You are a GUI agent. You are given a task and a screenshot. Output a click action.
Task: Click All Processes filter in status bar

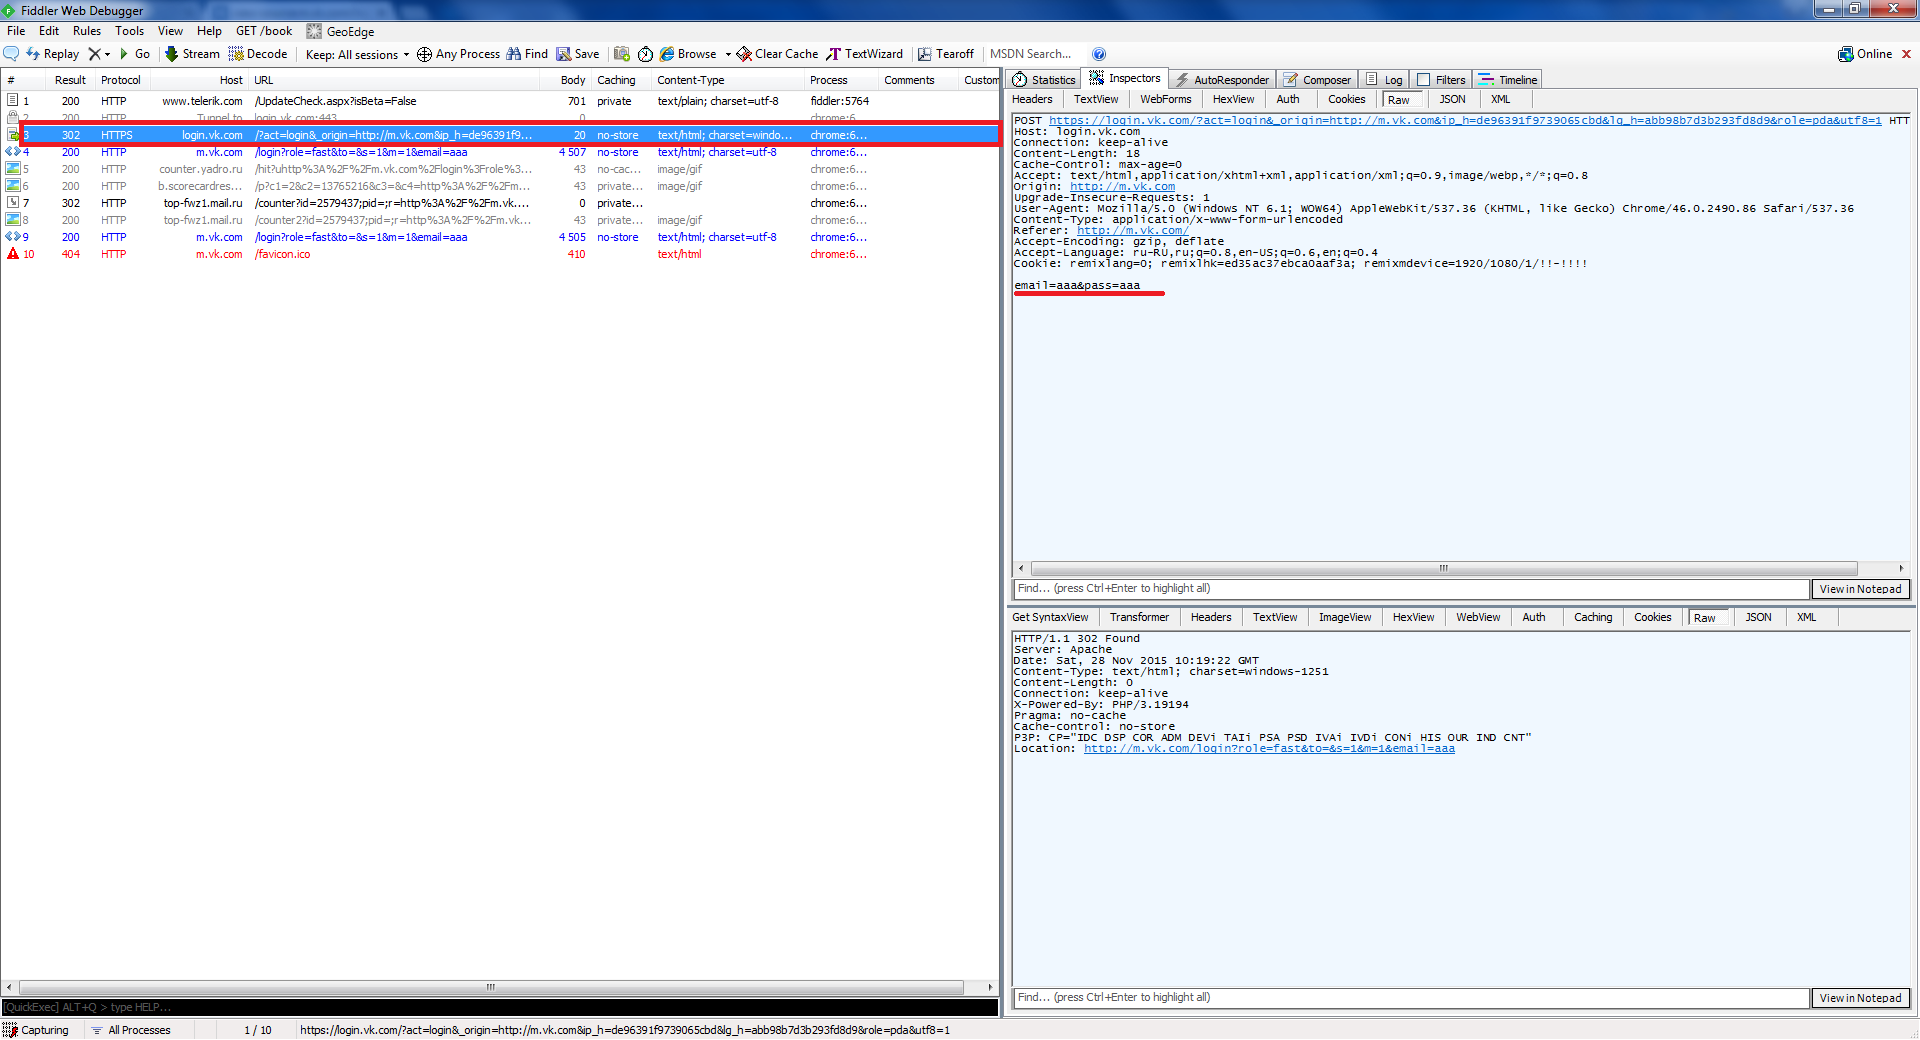pyautogui.click(x=130, y=1030)
